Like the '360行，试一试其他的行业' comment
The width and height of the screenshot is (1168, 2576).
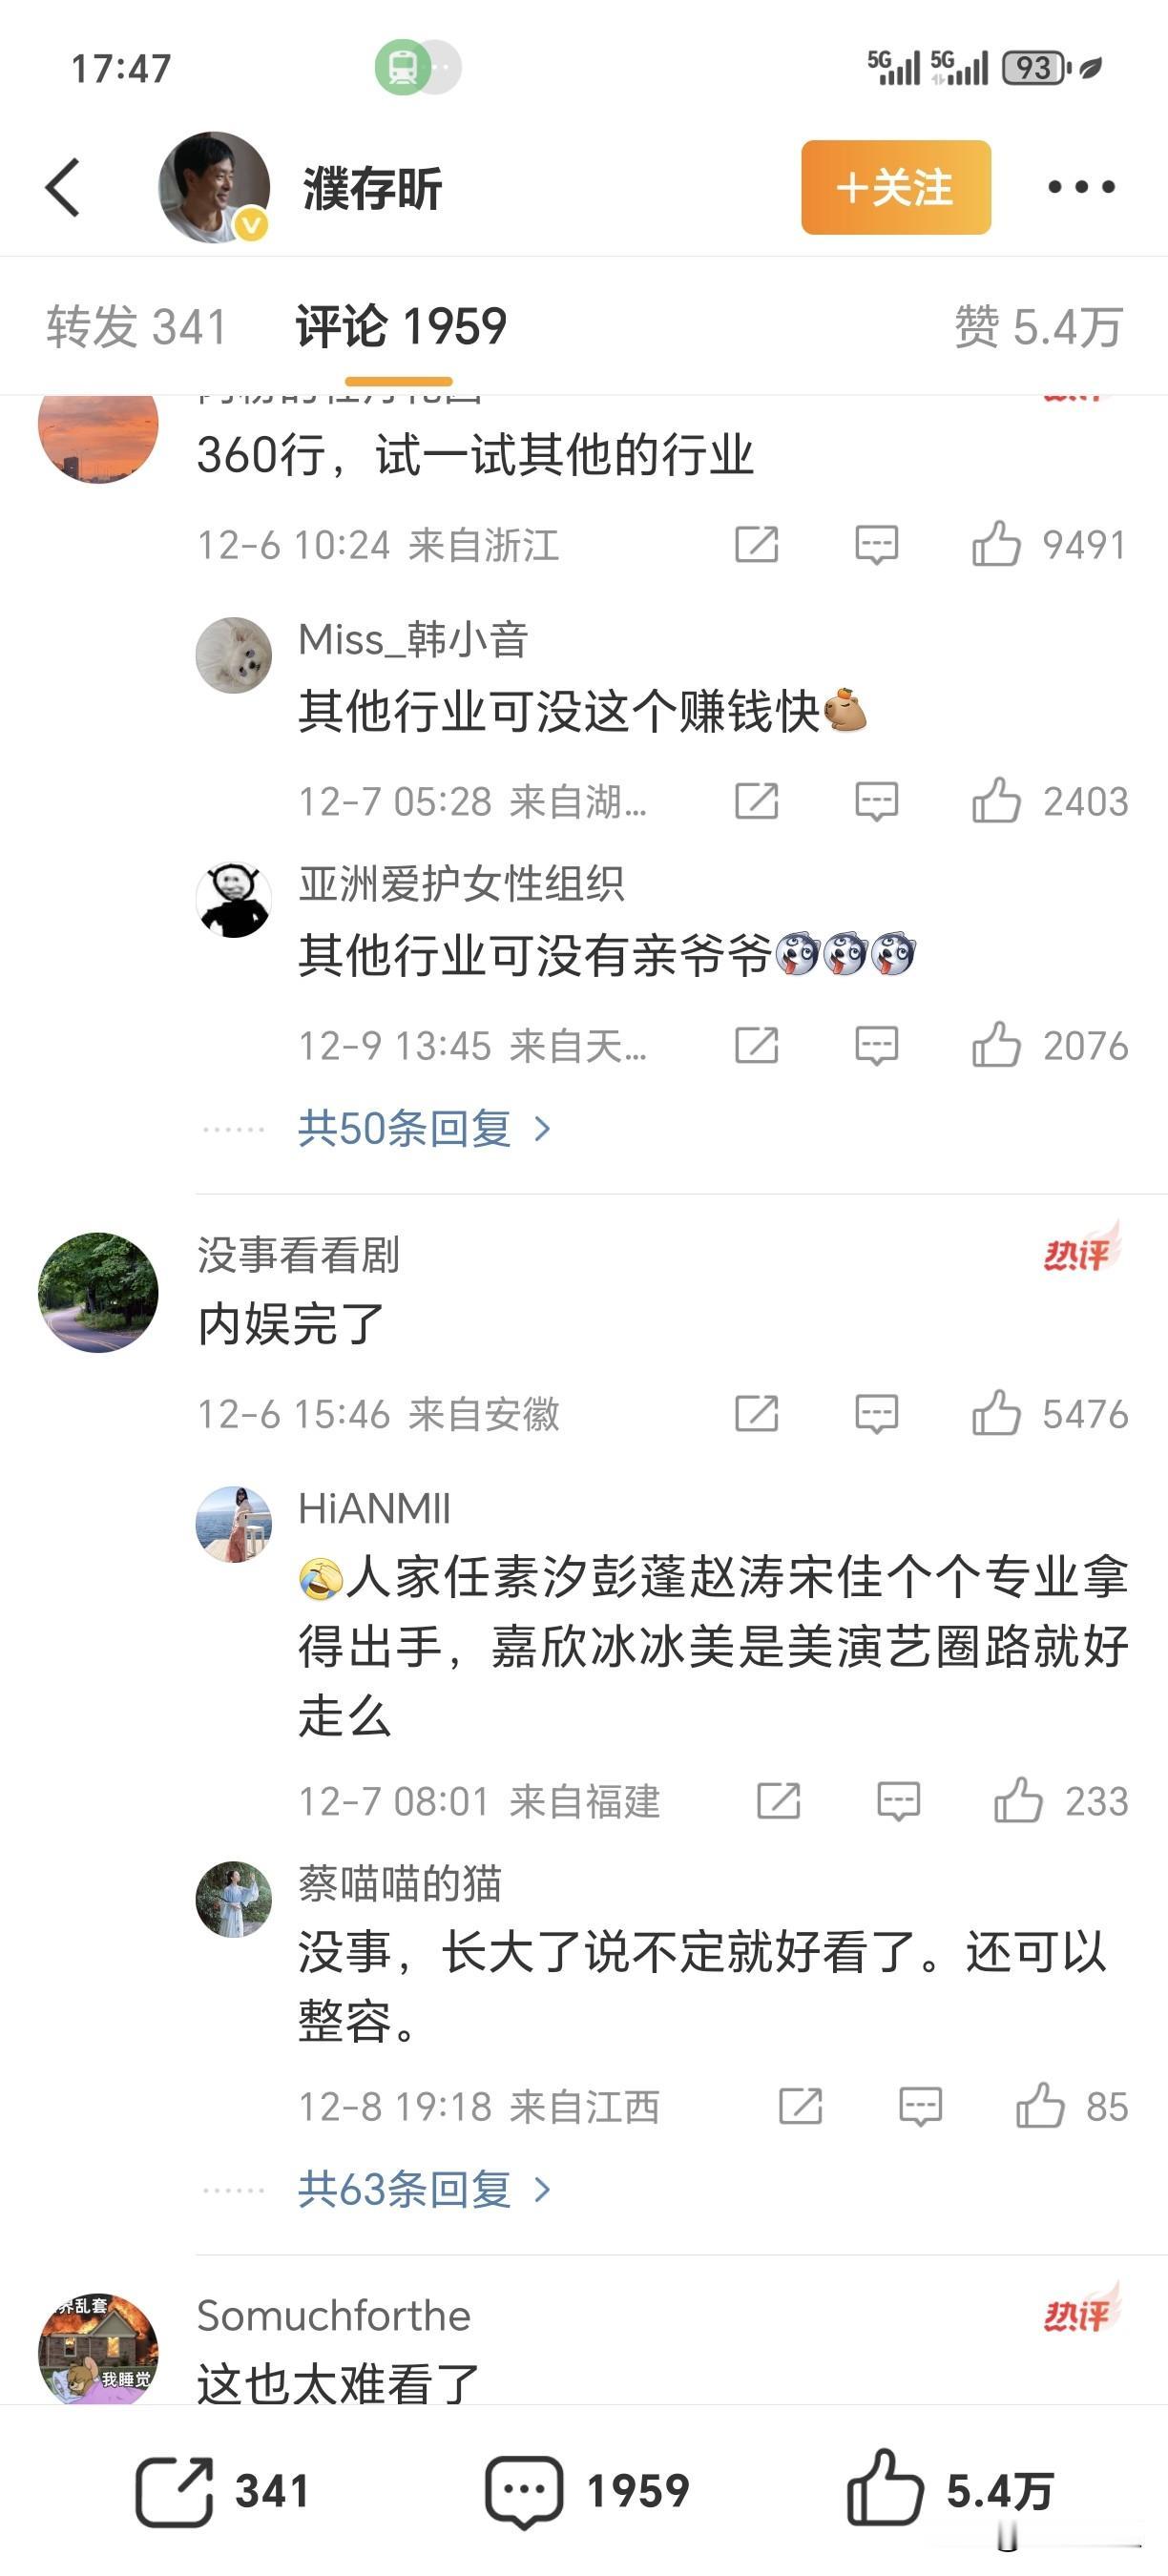point(996,545)
